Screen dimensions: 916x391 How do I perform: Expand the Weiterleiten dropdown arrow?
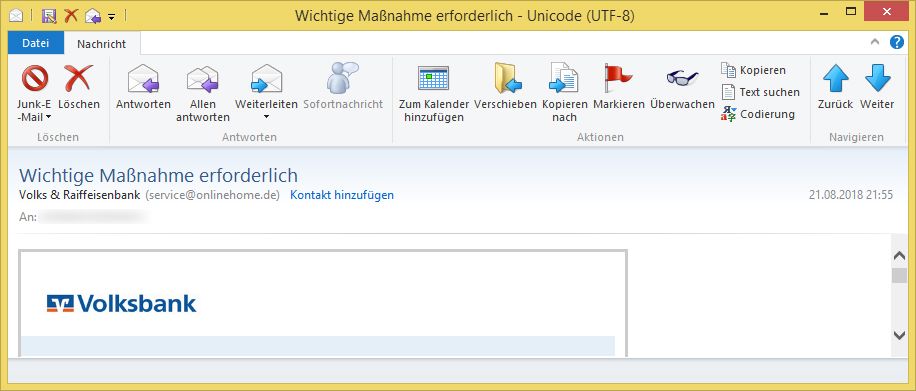click(x=266, y=117)
